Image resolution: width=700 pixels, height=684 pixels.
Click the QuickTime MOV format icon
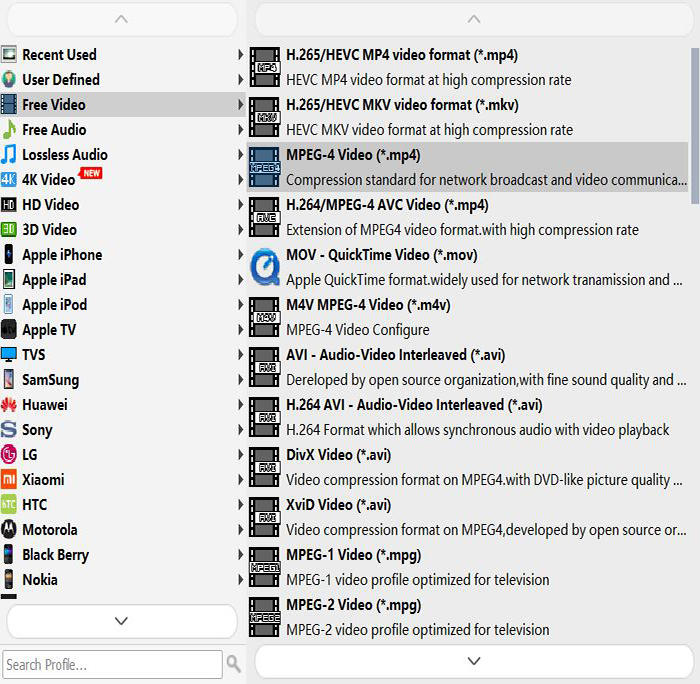[x=265, y=267]
